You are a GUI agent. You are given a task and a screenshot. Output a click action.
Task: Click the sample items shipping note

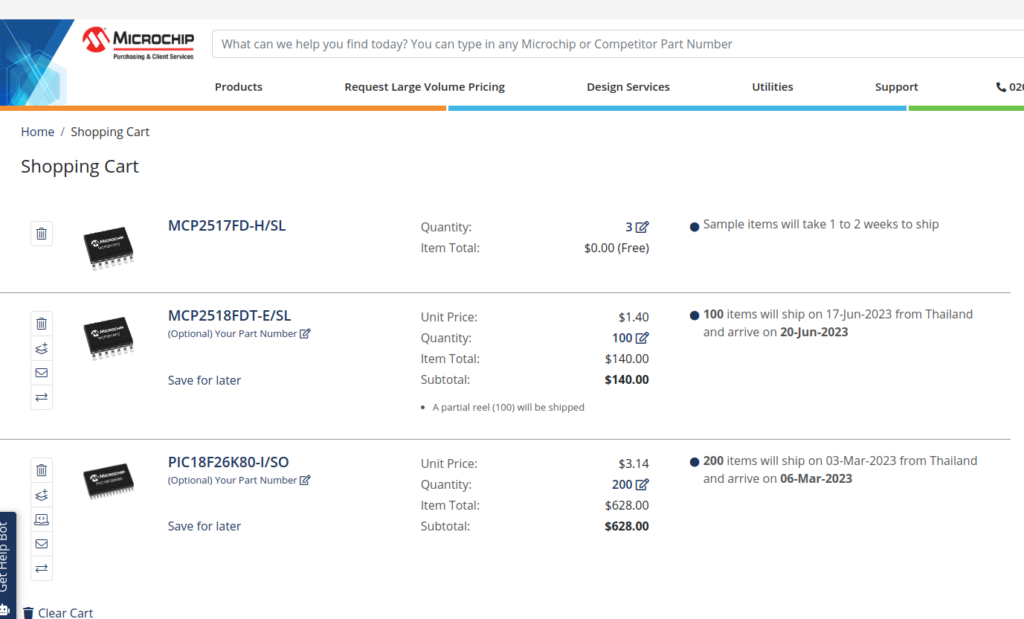tap(821, 225)
